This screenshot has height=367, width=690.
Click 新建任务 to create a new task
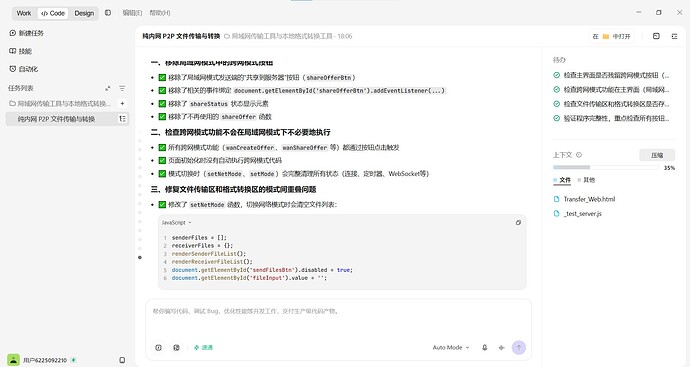[x=26, y=33]
